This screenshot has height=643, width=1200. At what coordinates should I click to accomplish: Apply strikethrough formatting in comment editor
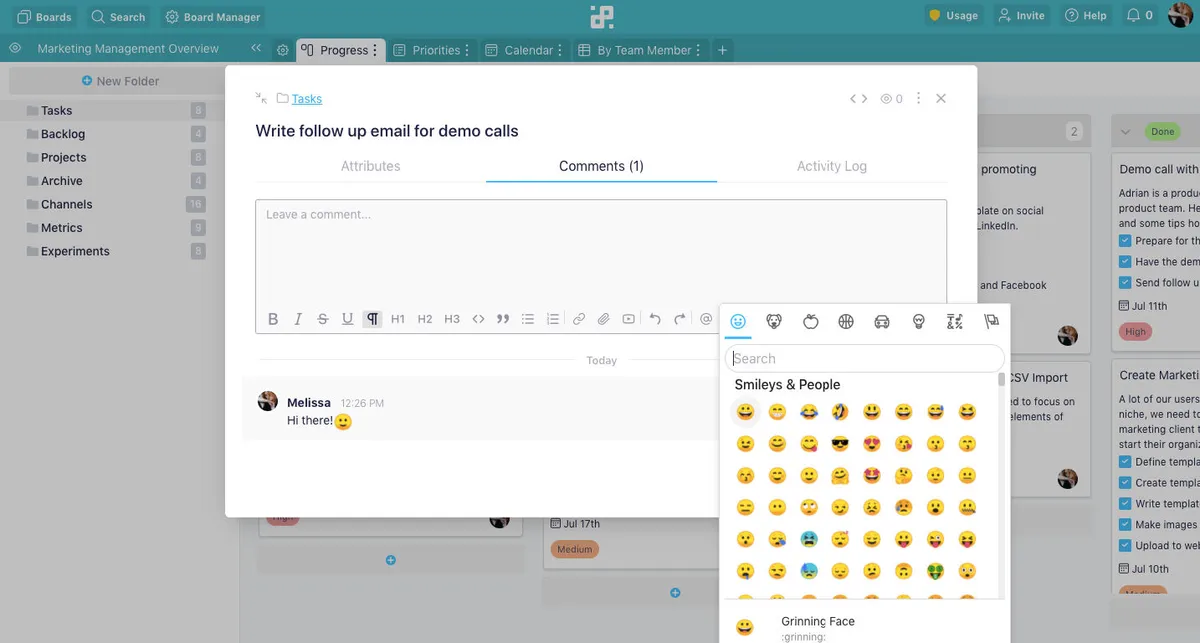[322, 319]
